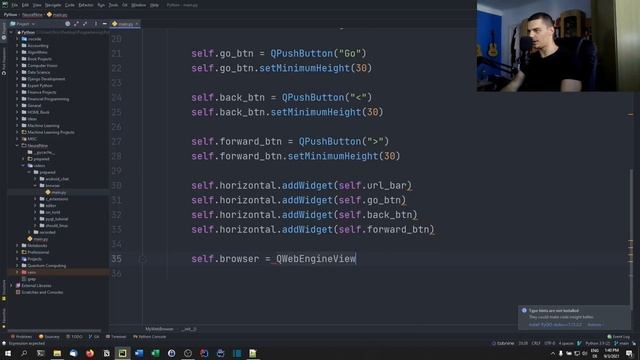
Task: Click the Windows taskbar search icon
Action: (x=24, y=353)
